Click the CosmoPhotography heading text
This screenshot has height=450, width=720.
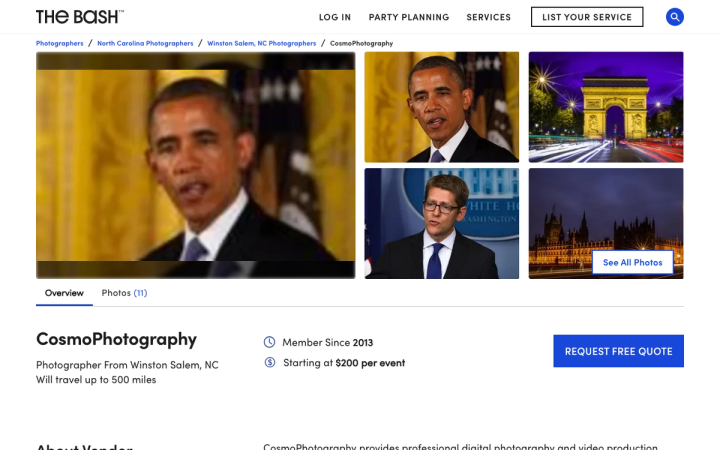tap(116, 339)
